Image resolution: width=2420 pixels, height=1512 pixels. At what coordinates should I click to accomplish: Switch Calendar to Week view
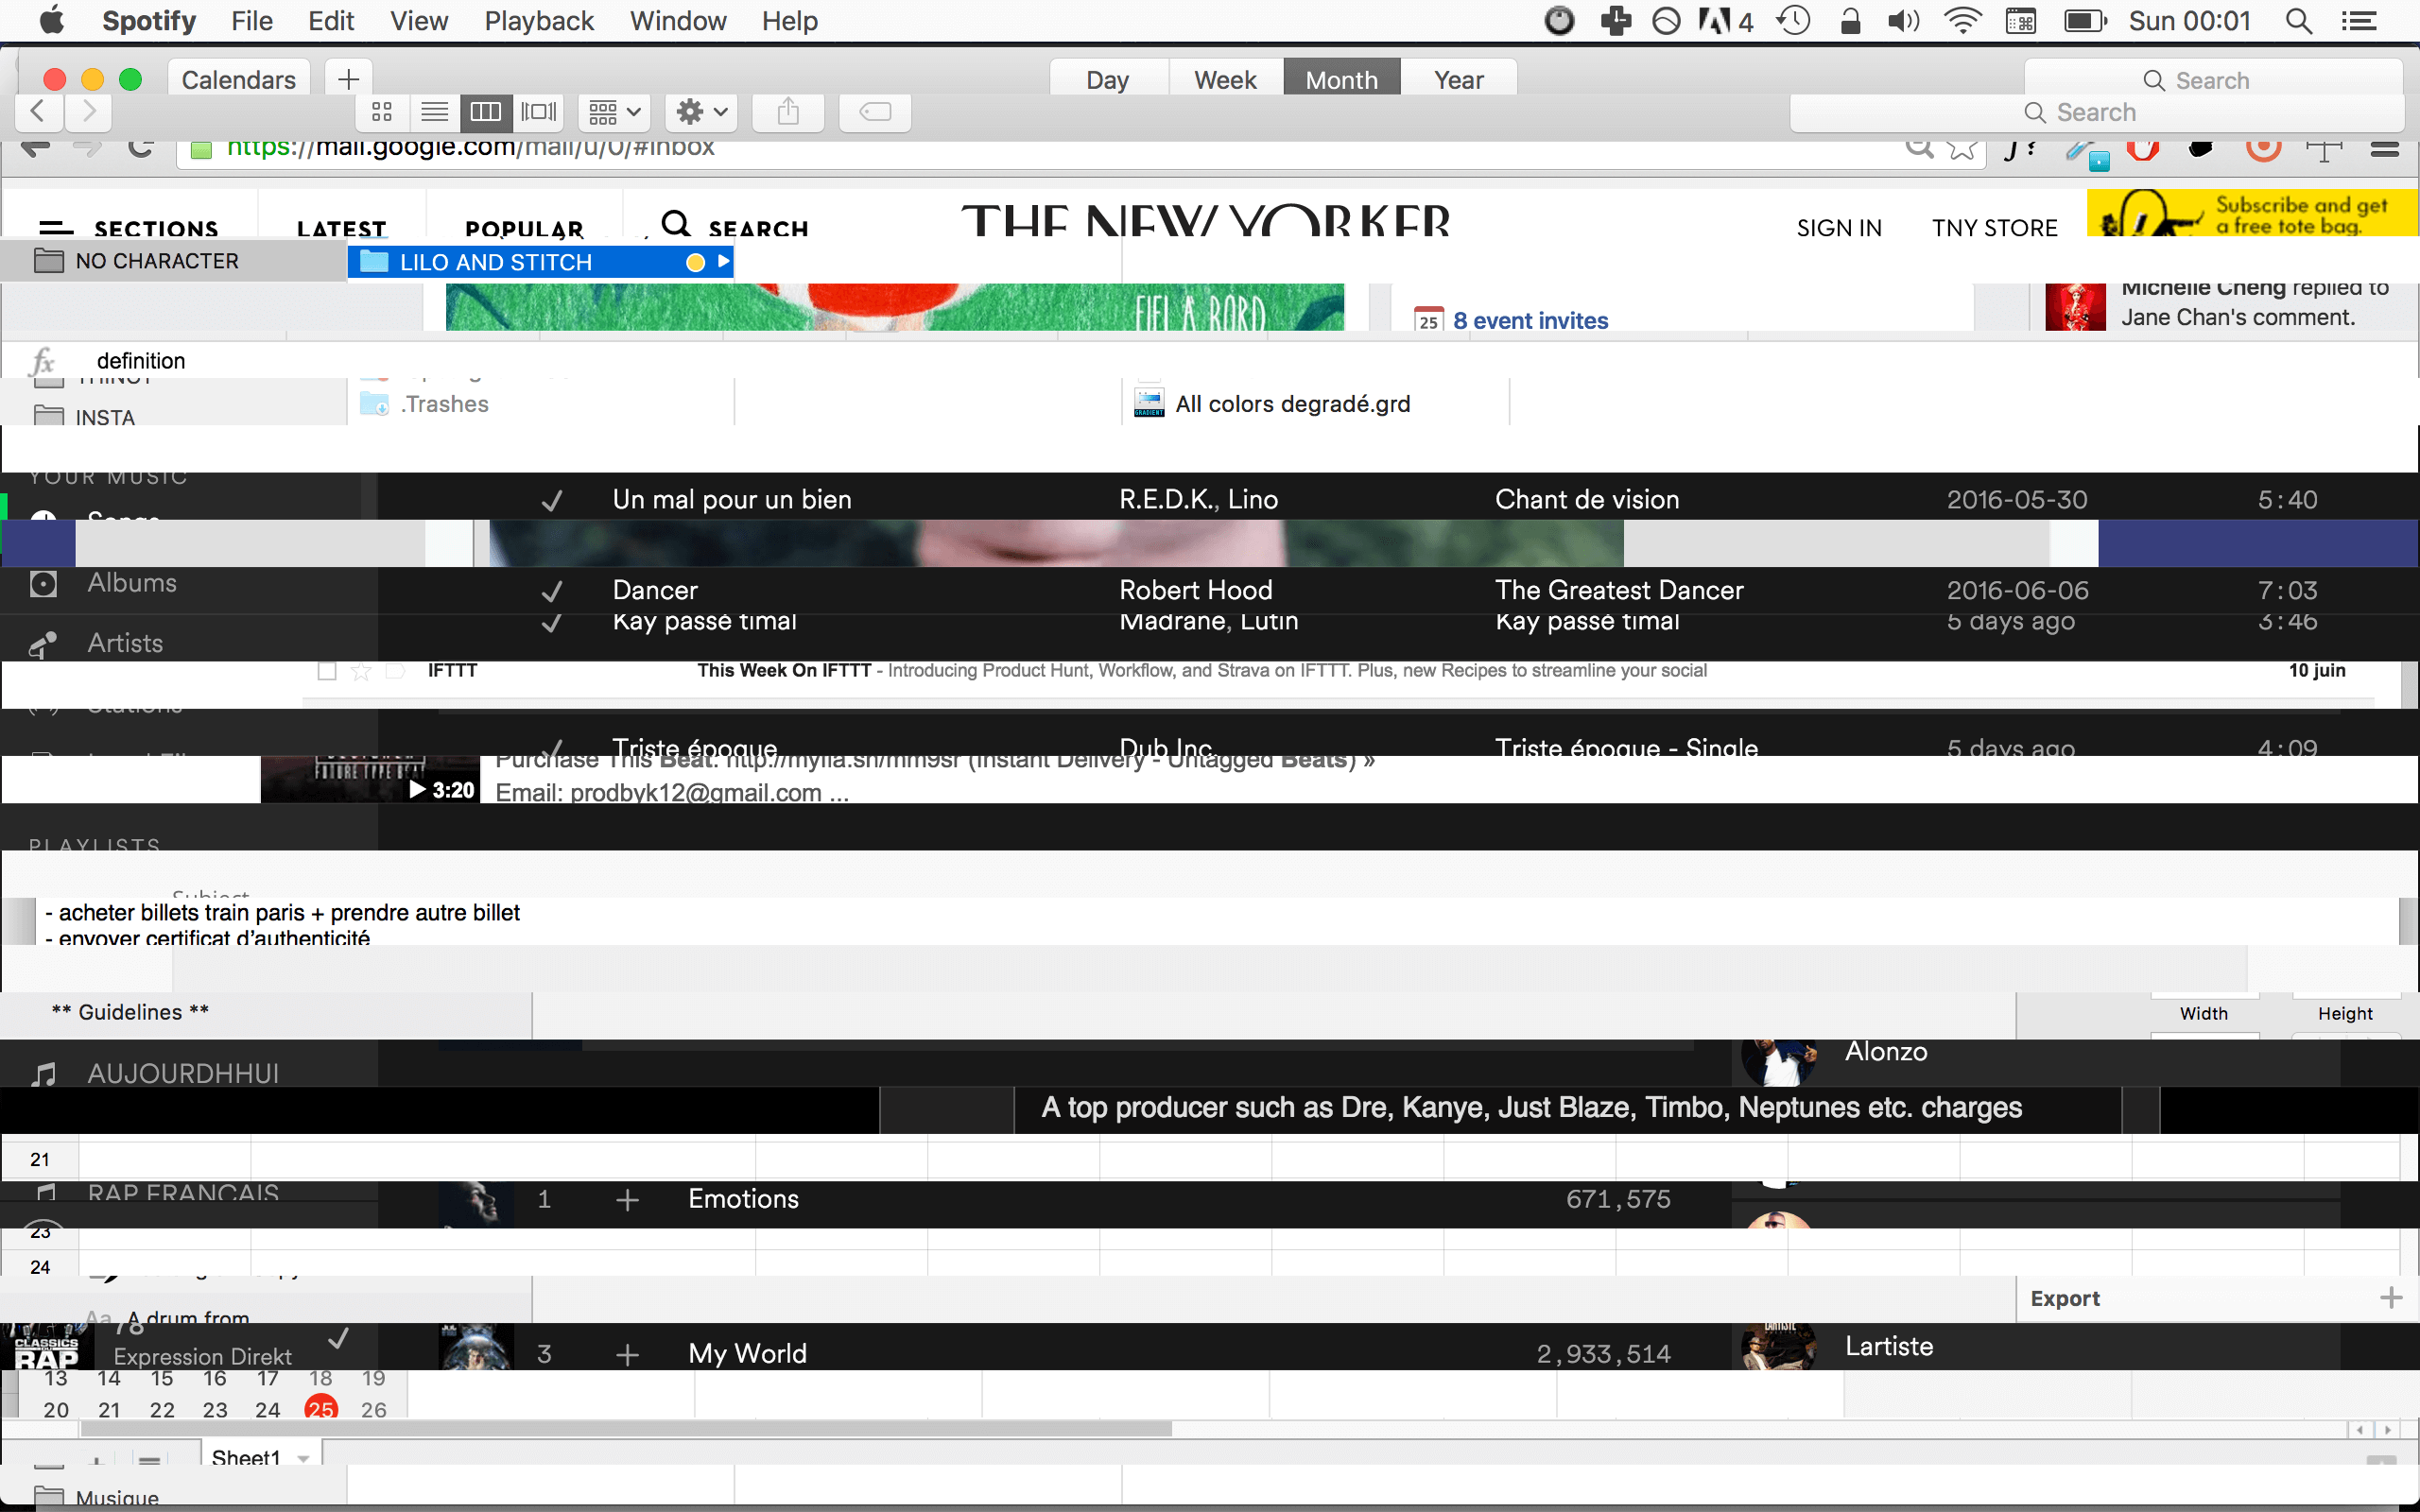tap(1225, 79)
